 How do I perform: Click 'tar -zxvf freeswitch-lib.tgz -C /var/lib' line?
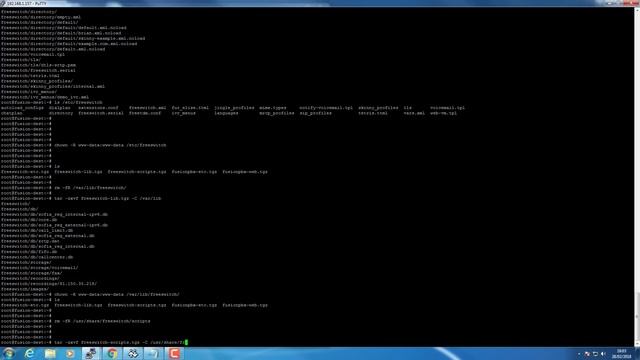[81, 198]
